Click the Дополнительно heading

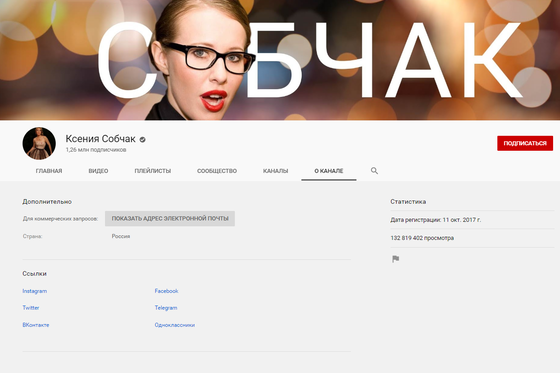(47, 202)
